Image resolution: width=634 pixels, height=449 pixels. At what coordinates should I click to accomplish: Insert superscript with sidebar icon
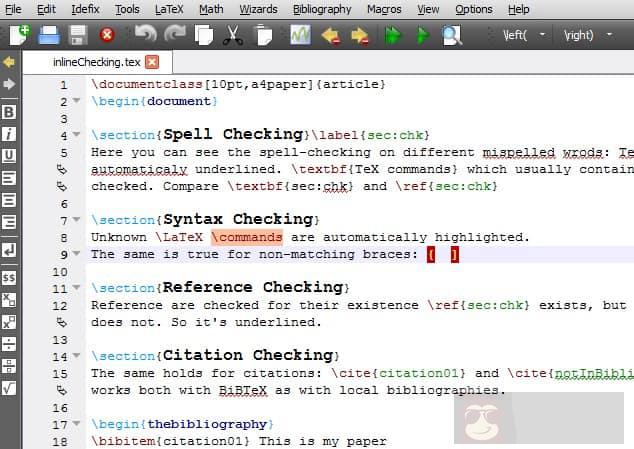click(x=9, y=322)
